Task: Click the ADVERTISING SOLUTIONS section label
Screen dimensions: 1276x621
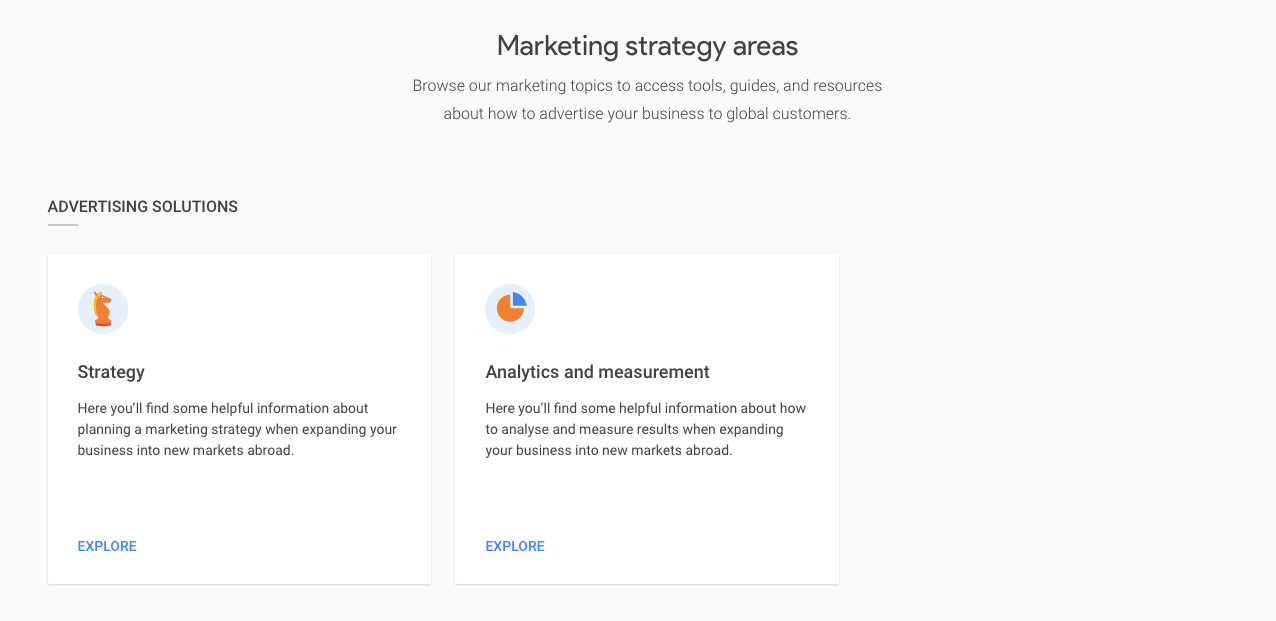Action: tap(143, 207)
